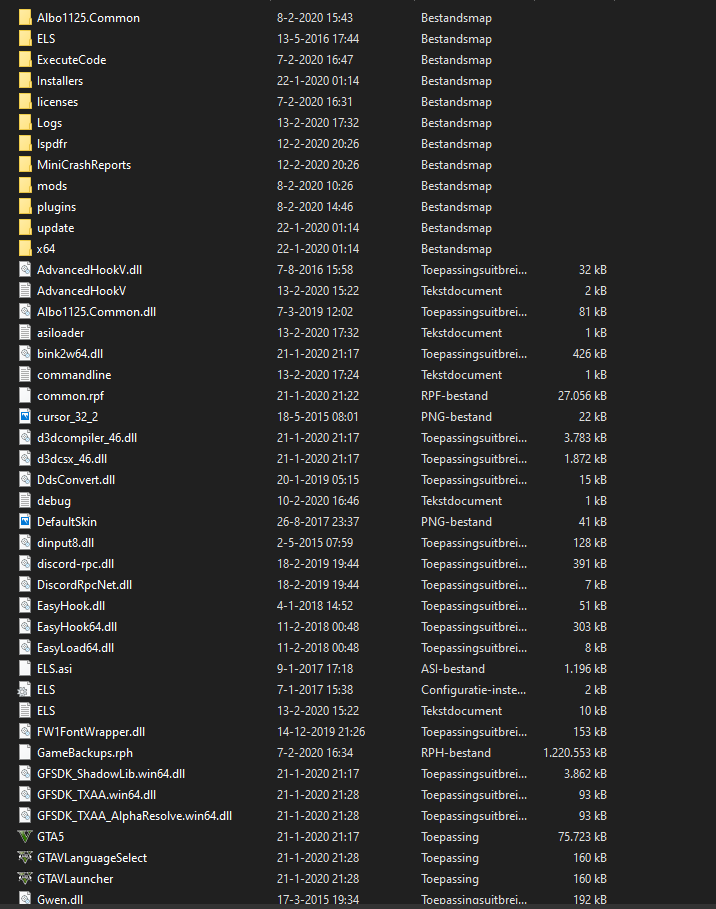The image size is (716, 909).
Task: Click the GTAVLauncher application icon
Action: coord(25,878)
